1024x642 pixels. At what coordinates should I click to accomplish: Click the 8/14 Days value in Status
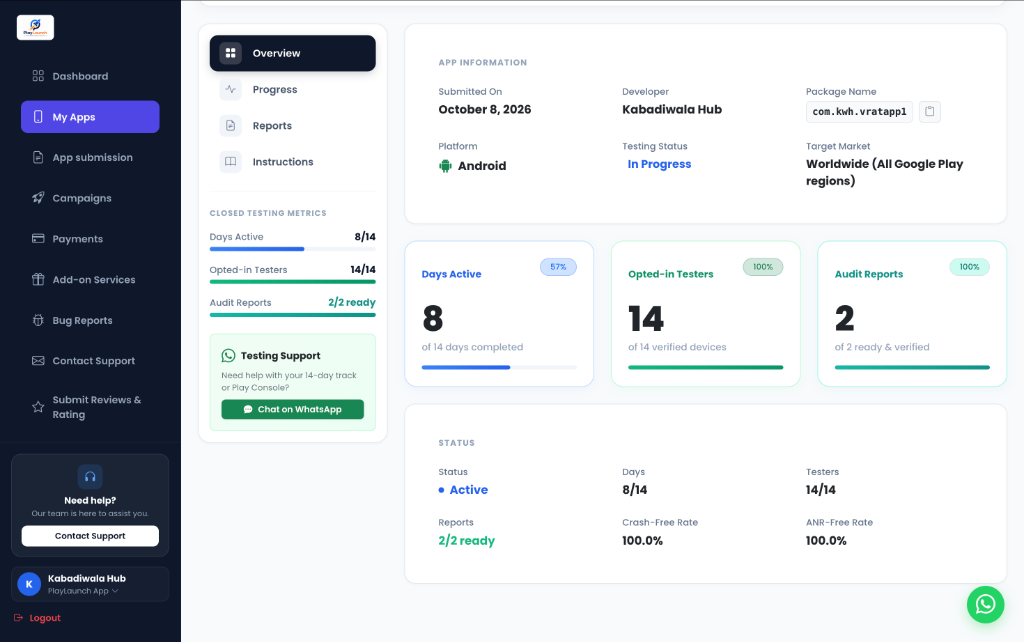tap(634, 490)
